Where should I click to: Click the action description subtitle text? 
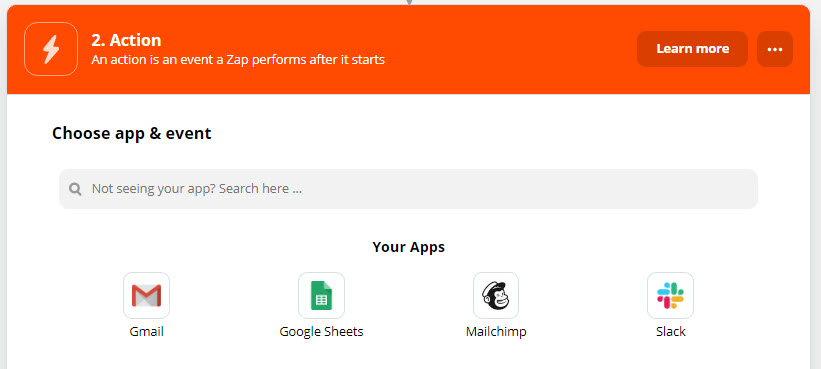coord(238,60)
